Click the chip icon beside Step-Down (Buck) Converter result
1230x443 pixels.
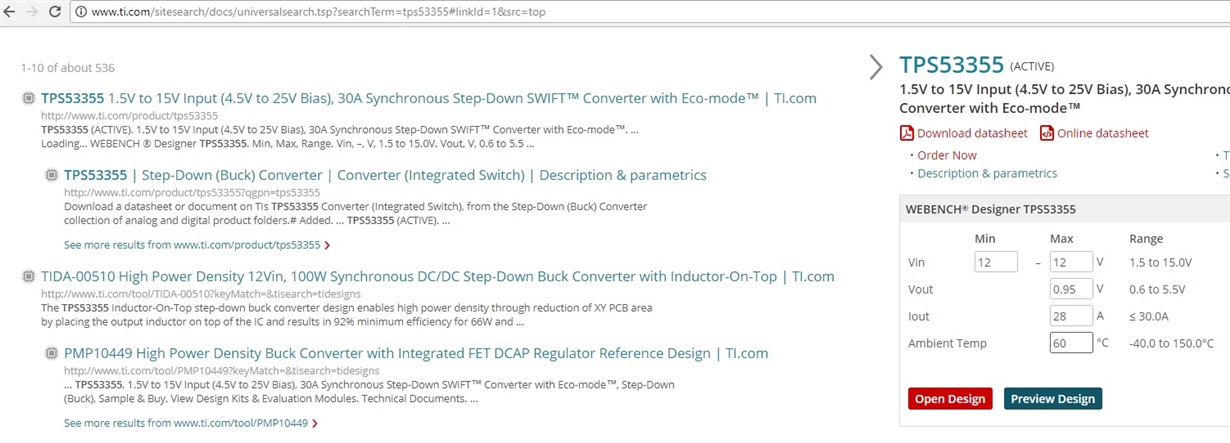coord(51,175)
